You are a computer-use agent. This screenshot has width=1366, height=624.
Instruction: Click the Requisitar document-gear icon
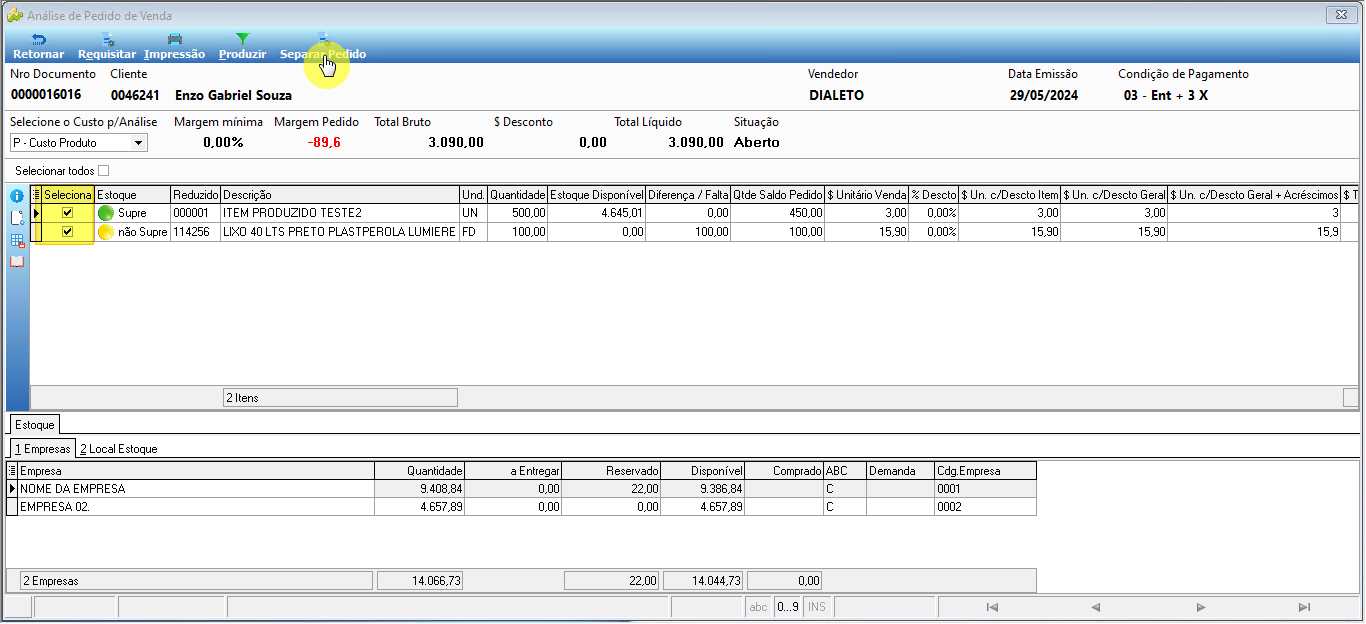pyautogui.click(x=107, y=39)
